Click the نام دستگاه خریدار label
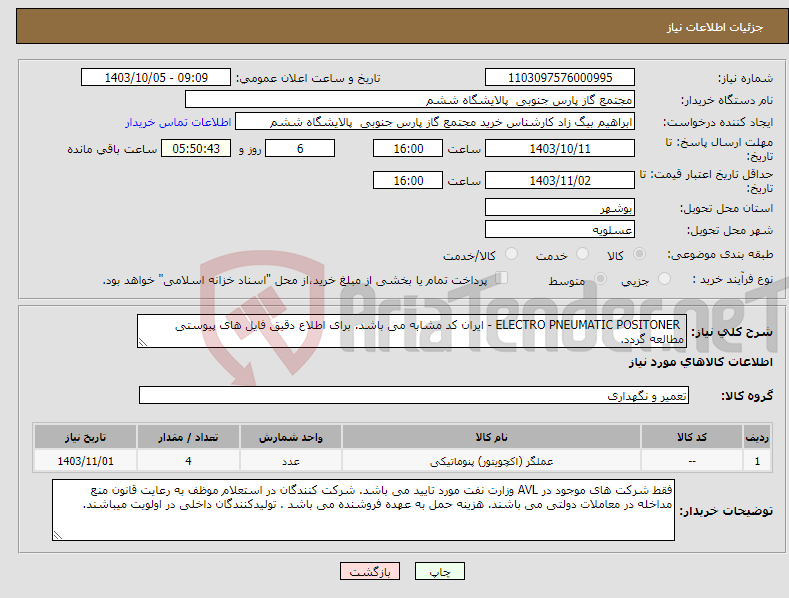Screen dimensions: 789x598 point(727,101)
